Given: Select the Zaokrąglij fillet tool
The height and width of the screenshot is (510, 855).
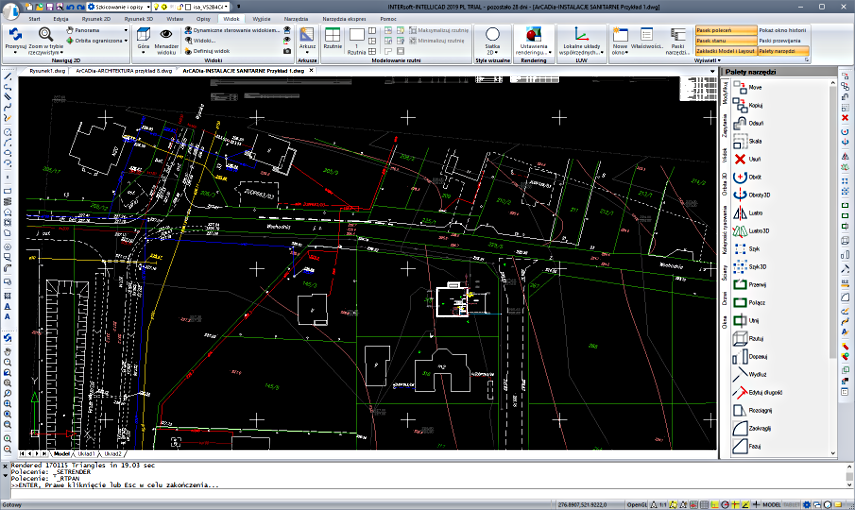Looking at the screenshot, I should pos(752,429).
